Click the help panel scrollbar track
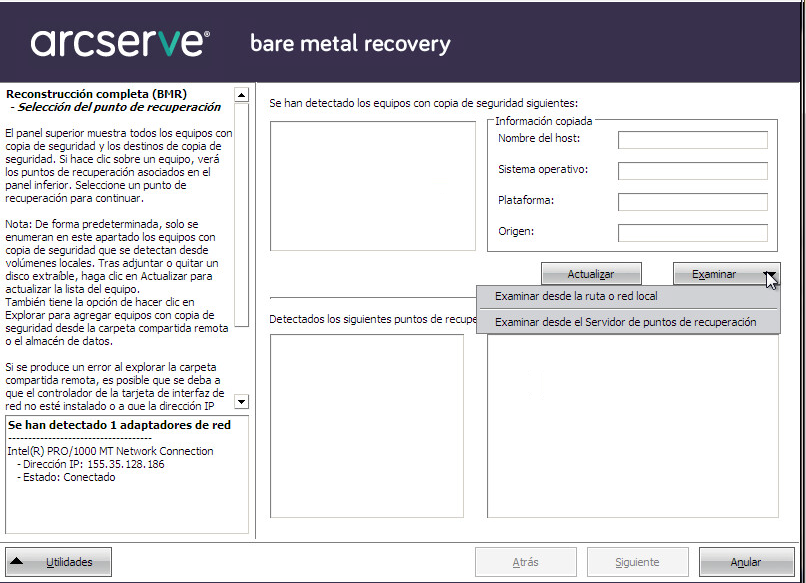 (x=241, y=250)
